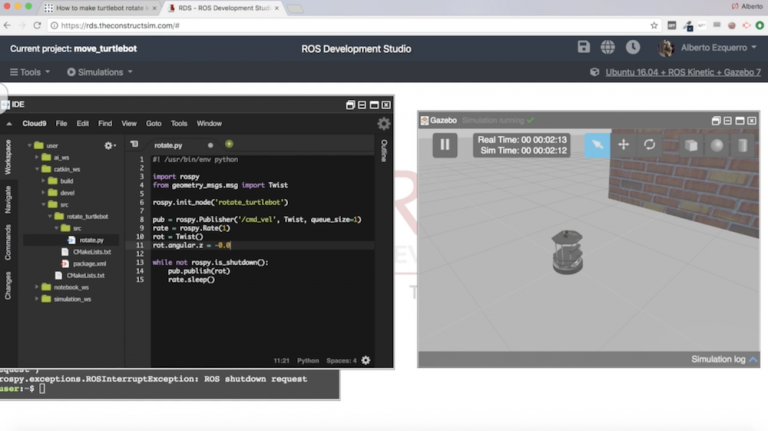Reload the browser page
Screen dimensions: 768x431
[x=37, y=25]
